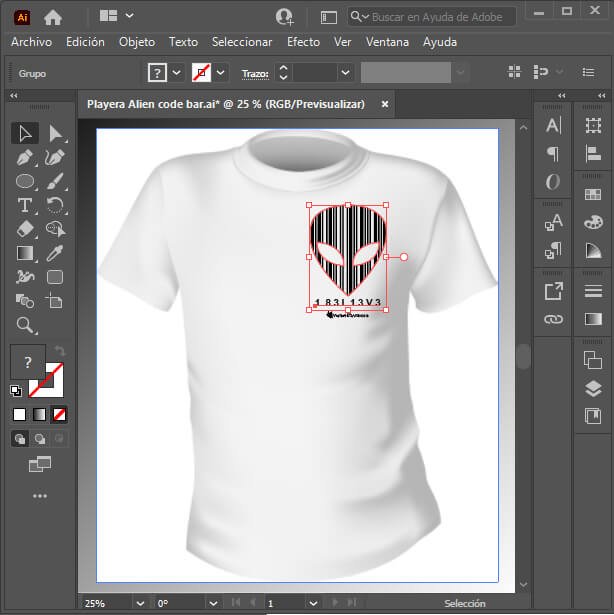Image resolution: width=614 pixels, height=615 pixels.
Task: Expand the zoom level 25% dropdown
Action: coord(140,603)
